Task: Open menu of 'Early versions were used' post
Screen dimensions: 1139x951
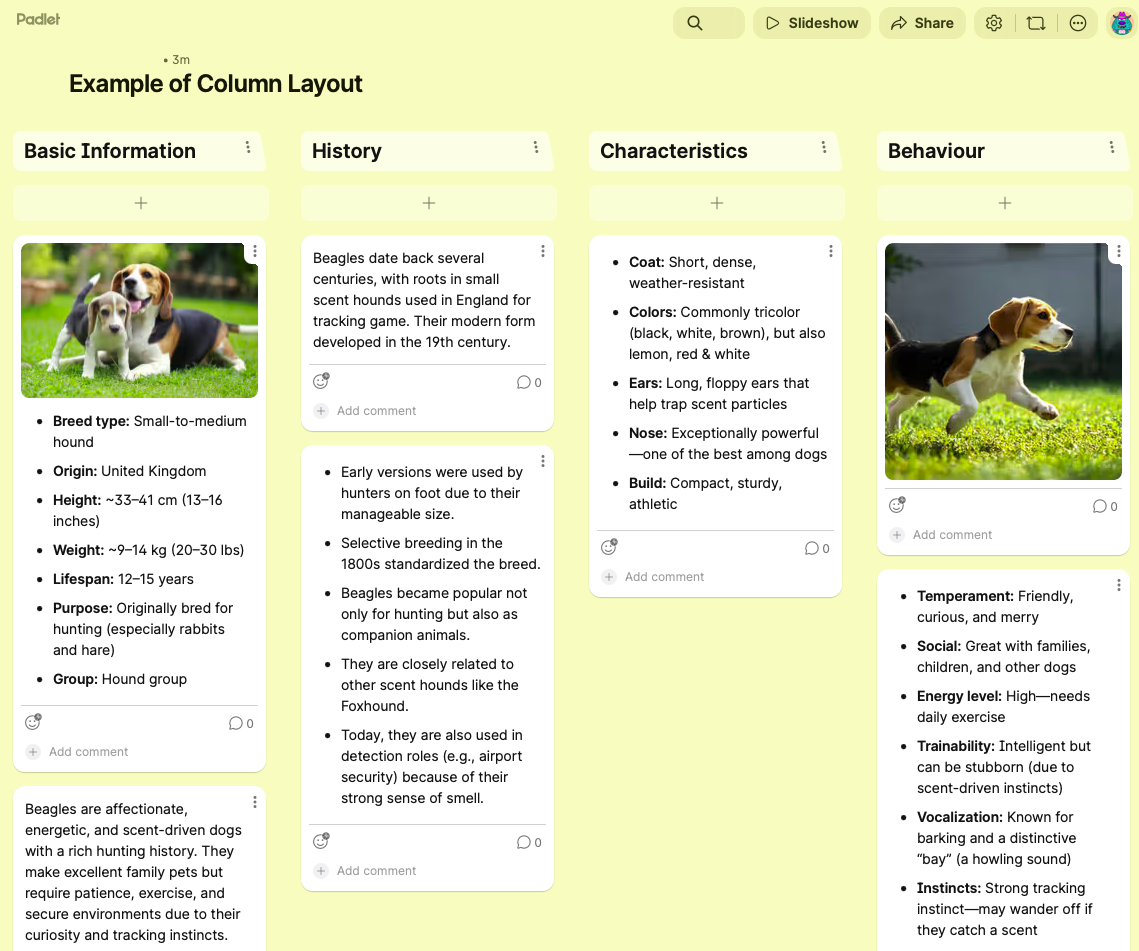Action: pyautogui.click(x=543, y=461)
